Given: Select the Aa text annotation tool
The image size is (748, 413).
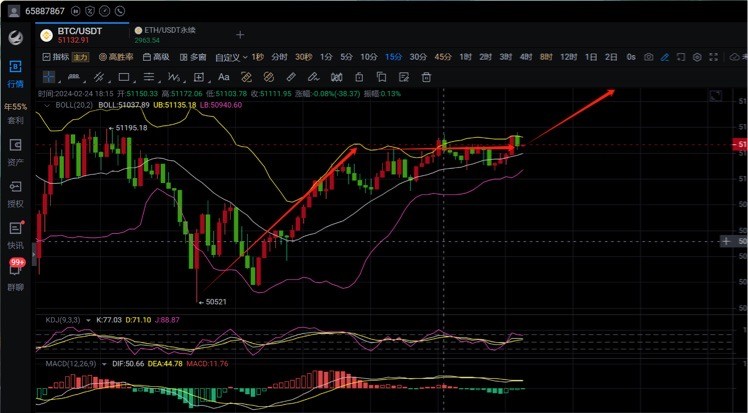Looking at the screenshot, I should pos(224,77).
